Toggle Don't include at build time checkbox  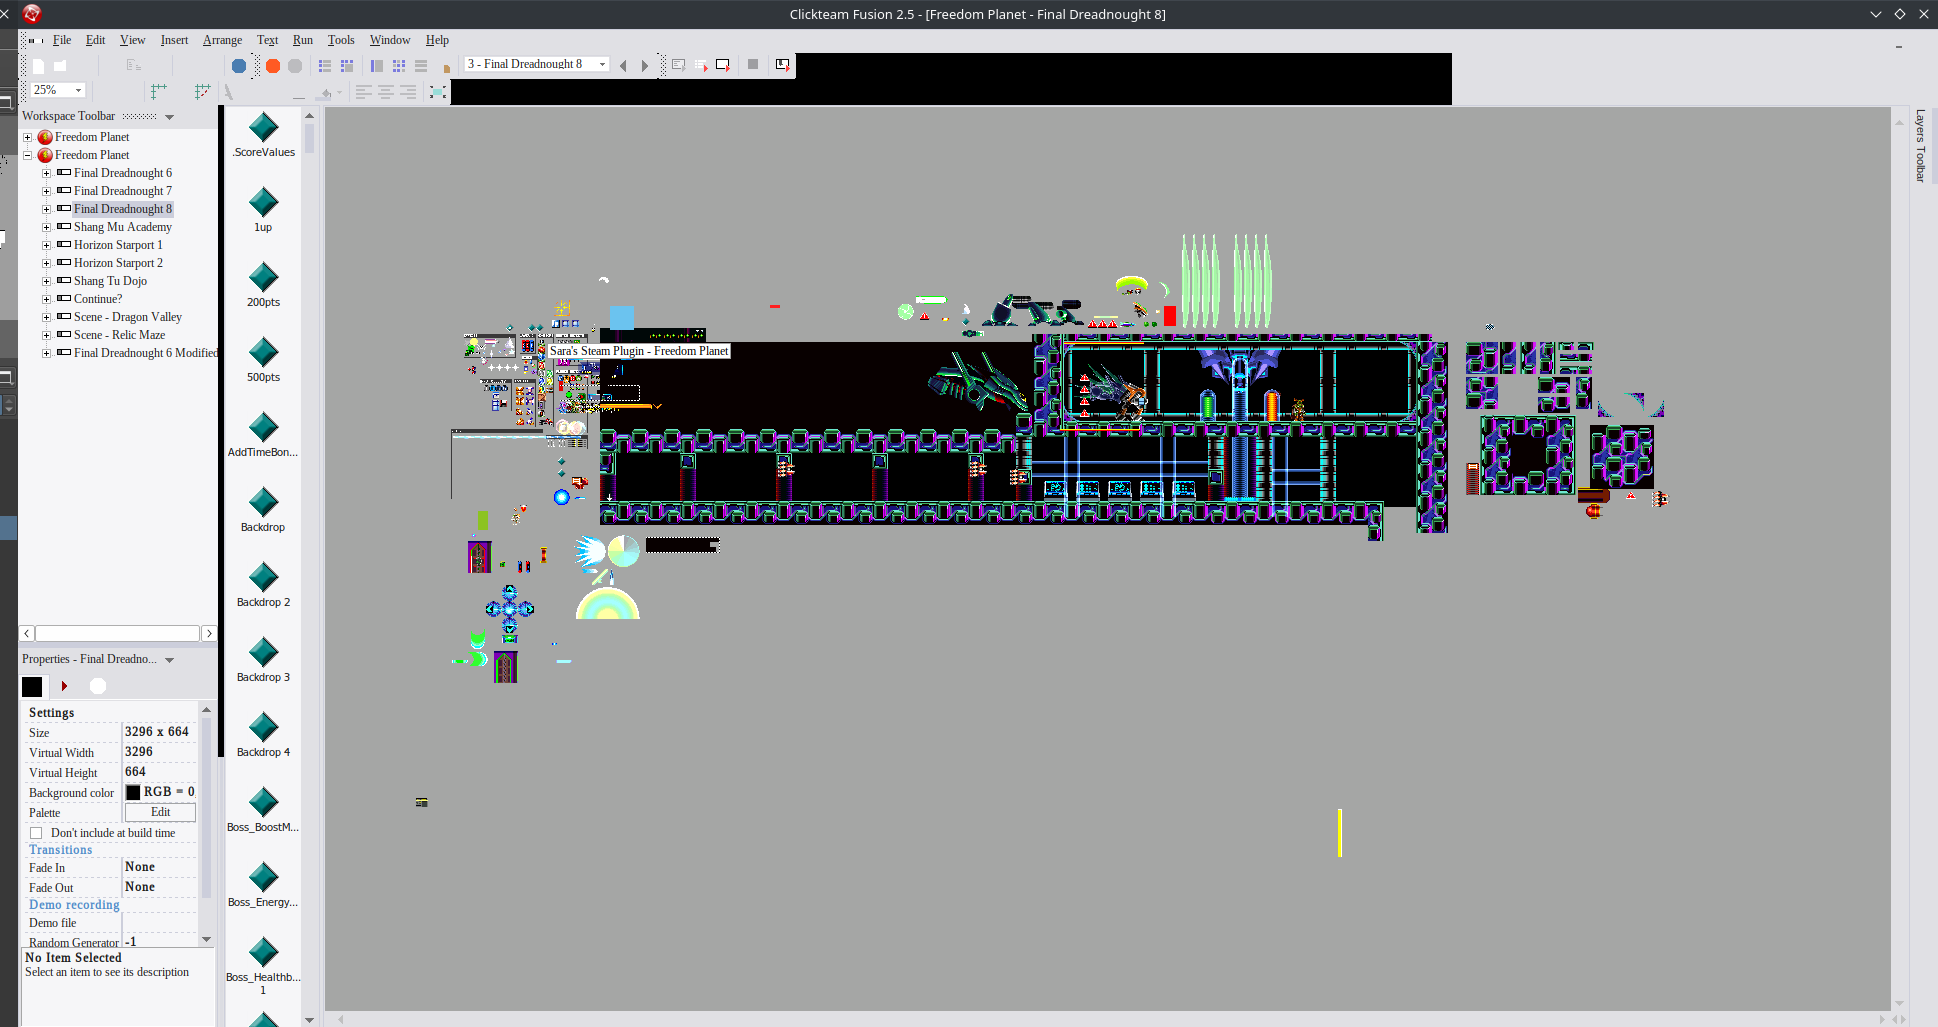click(36, 833)
